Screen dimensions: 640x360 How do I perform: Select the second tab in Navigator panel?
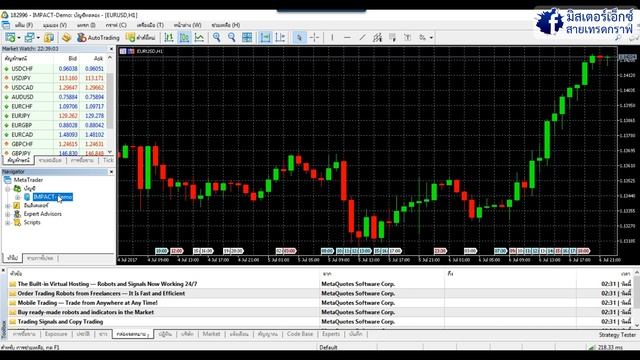click(x=40, y=258)
